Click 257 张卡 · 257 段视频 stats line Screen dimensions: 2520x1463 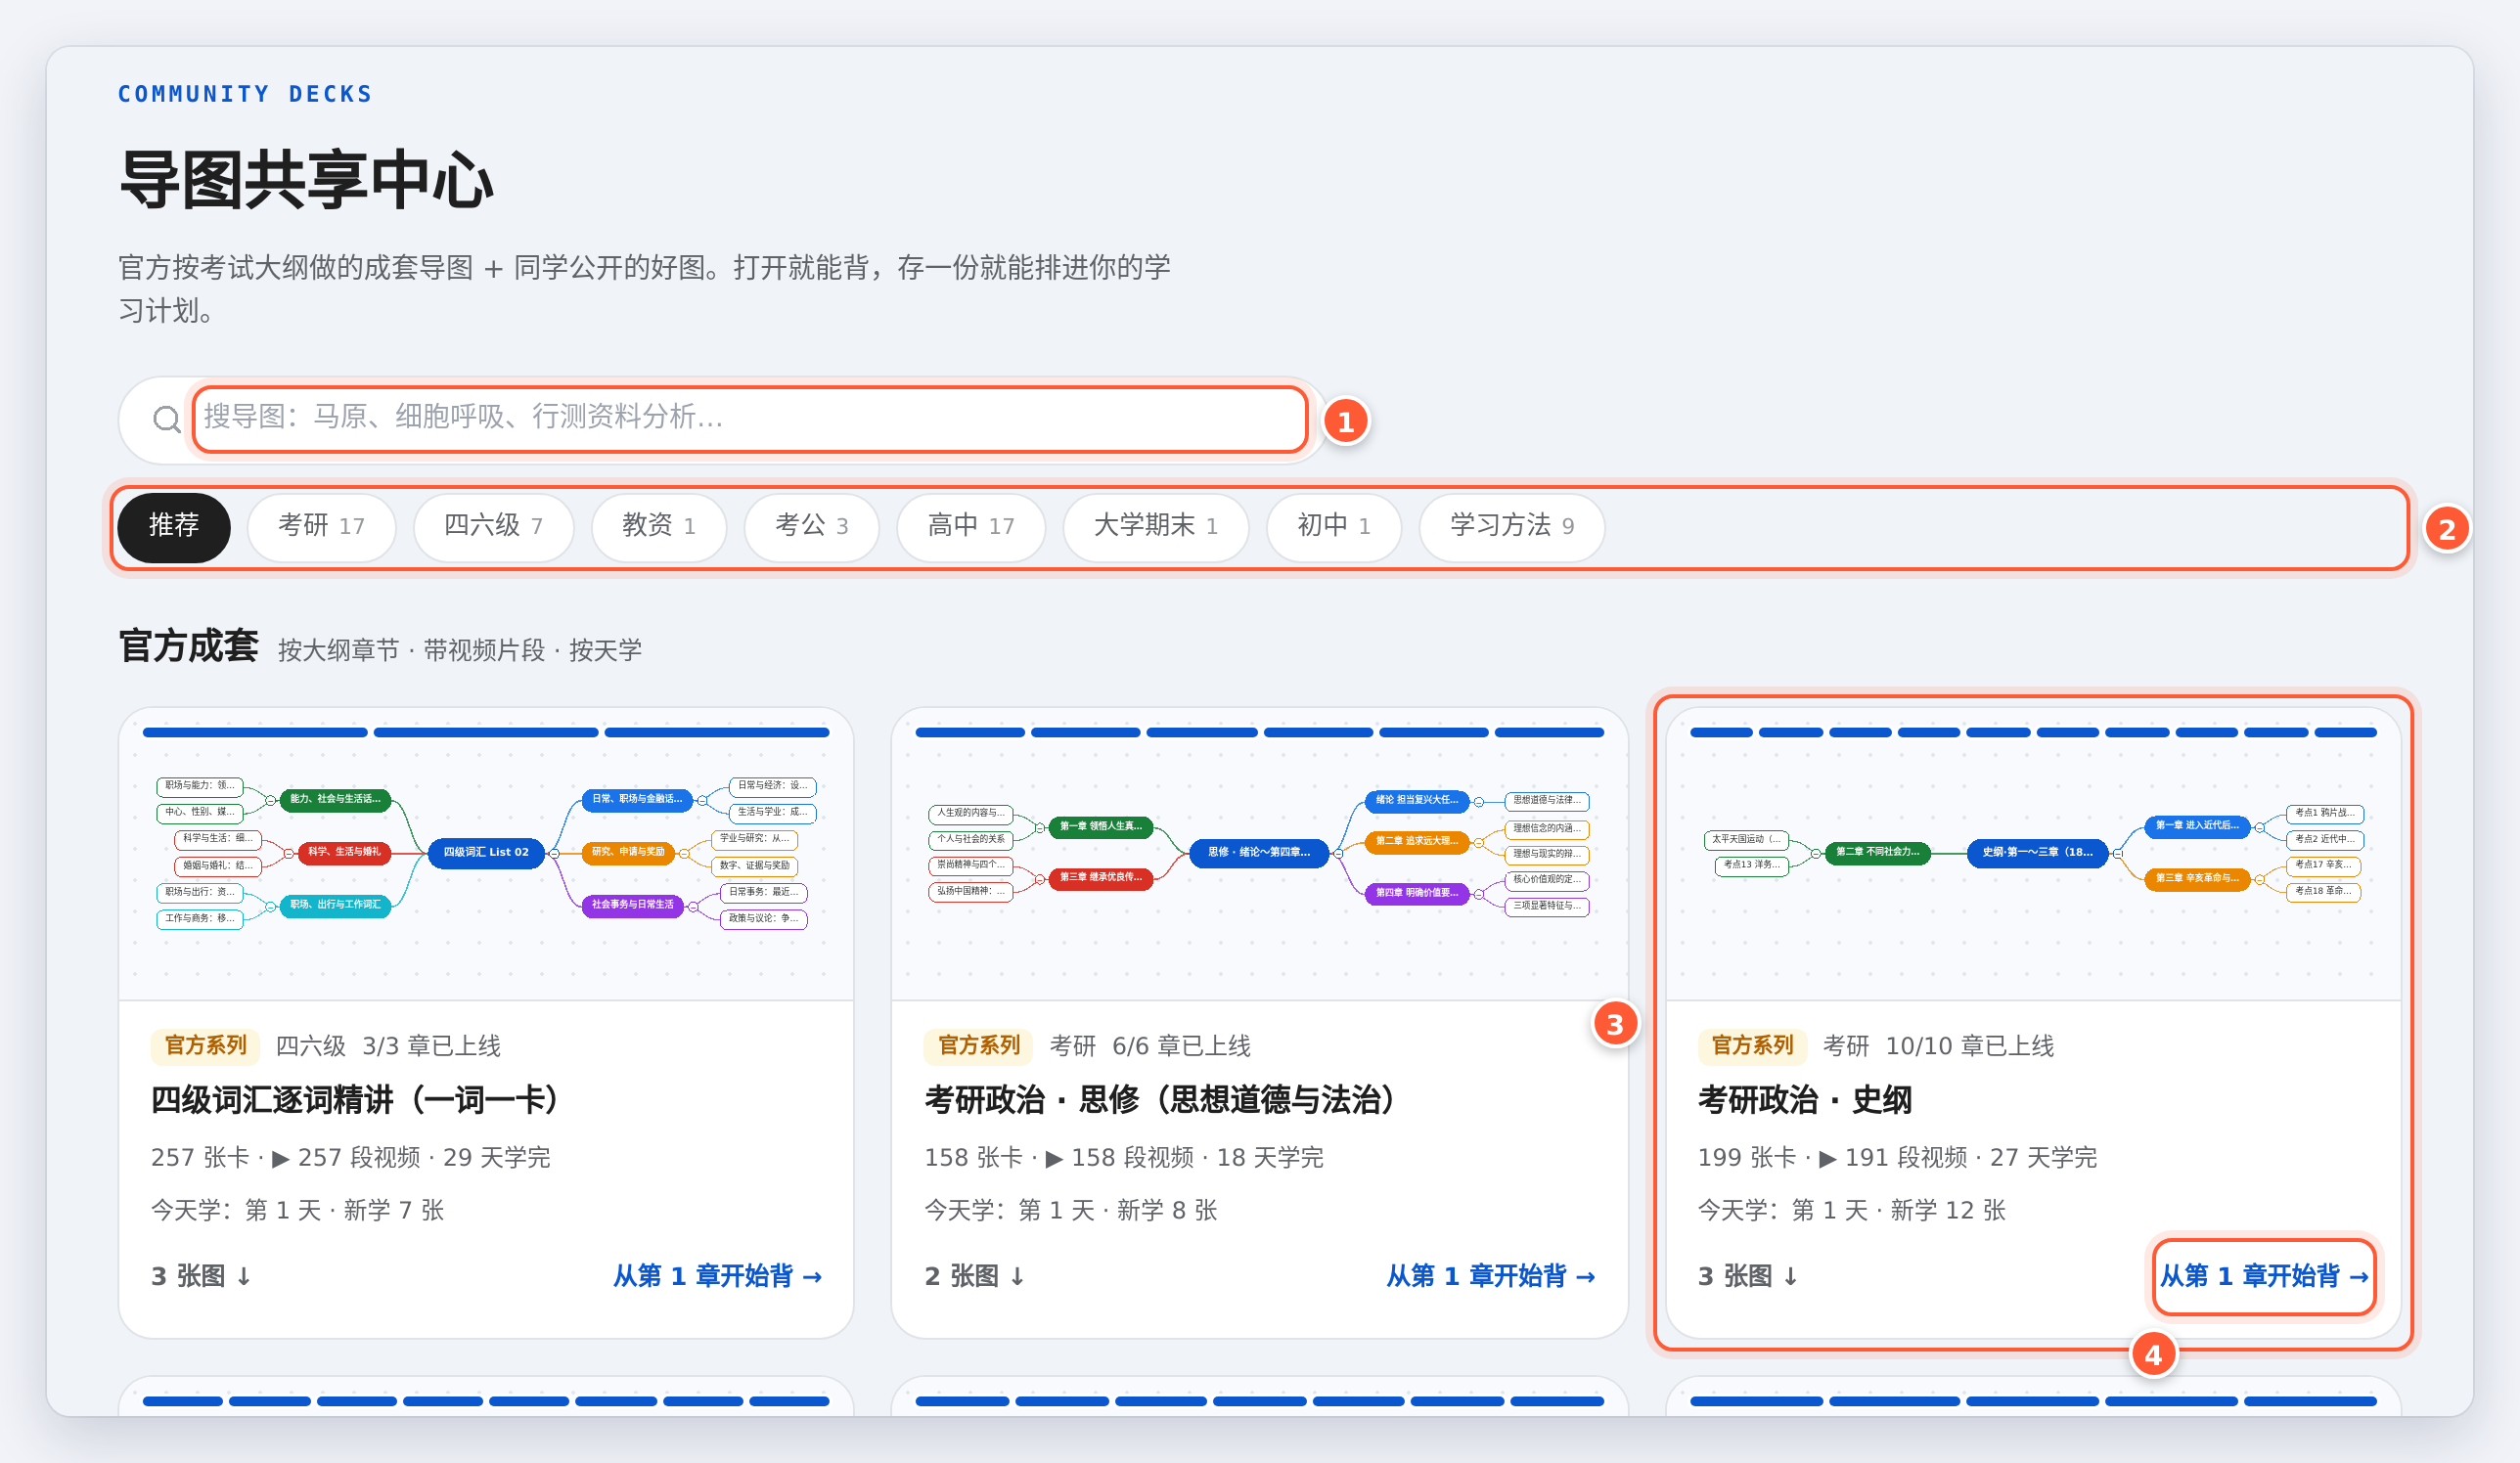(351, 1158)
